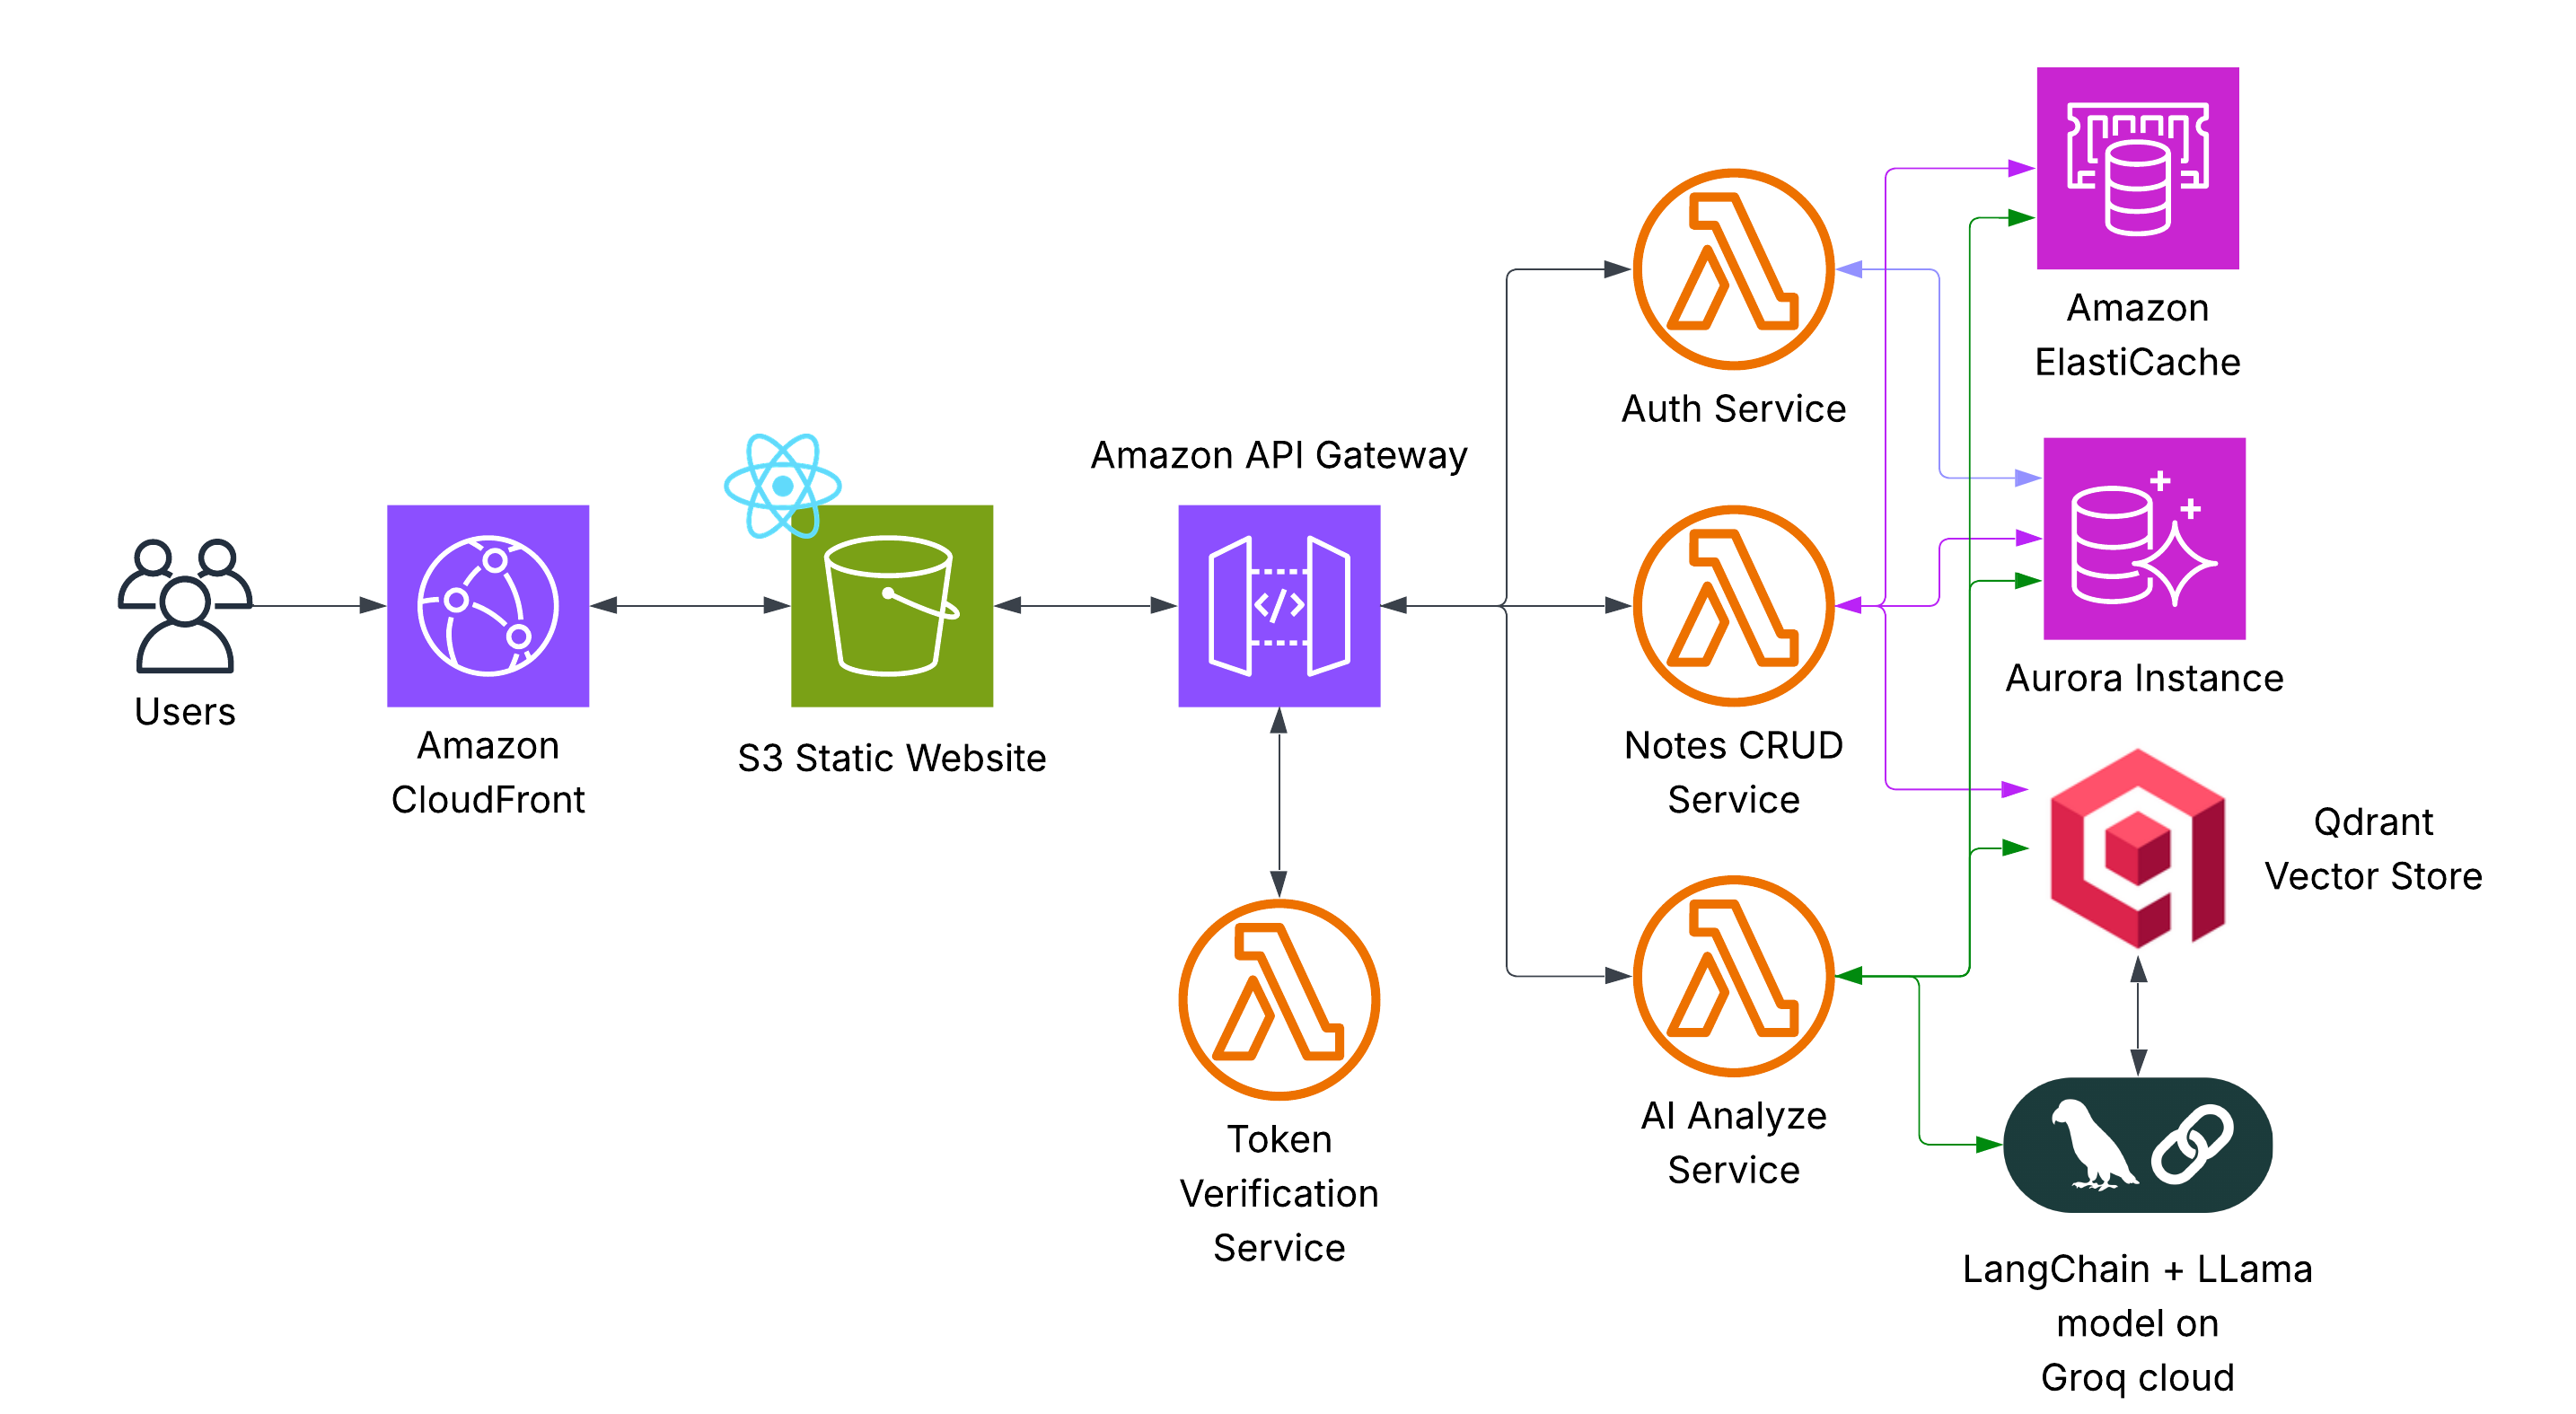Click the "AI Analyze Service" label
Viewport: 2576px width, 1414px height.
click(x=1733, y=1142)
